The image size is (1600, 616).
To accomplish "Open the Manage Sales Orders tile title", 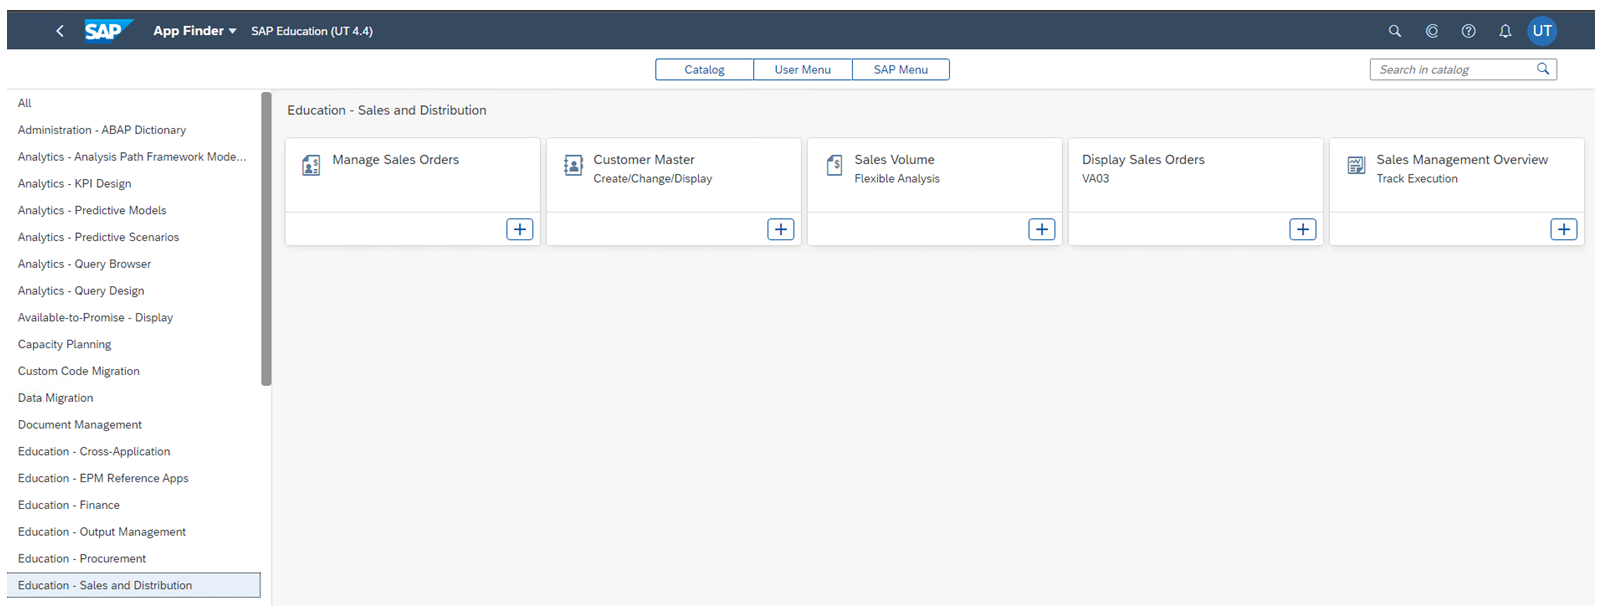I will point(396,160).
